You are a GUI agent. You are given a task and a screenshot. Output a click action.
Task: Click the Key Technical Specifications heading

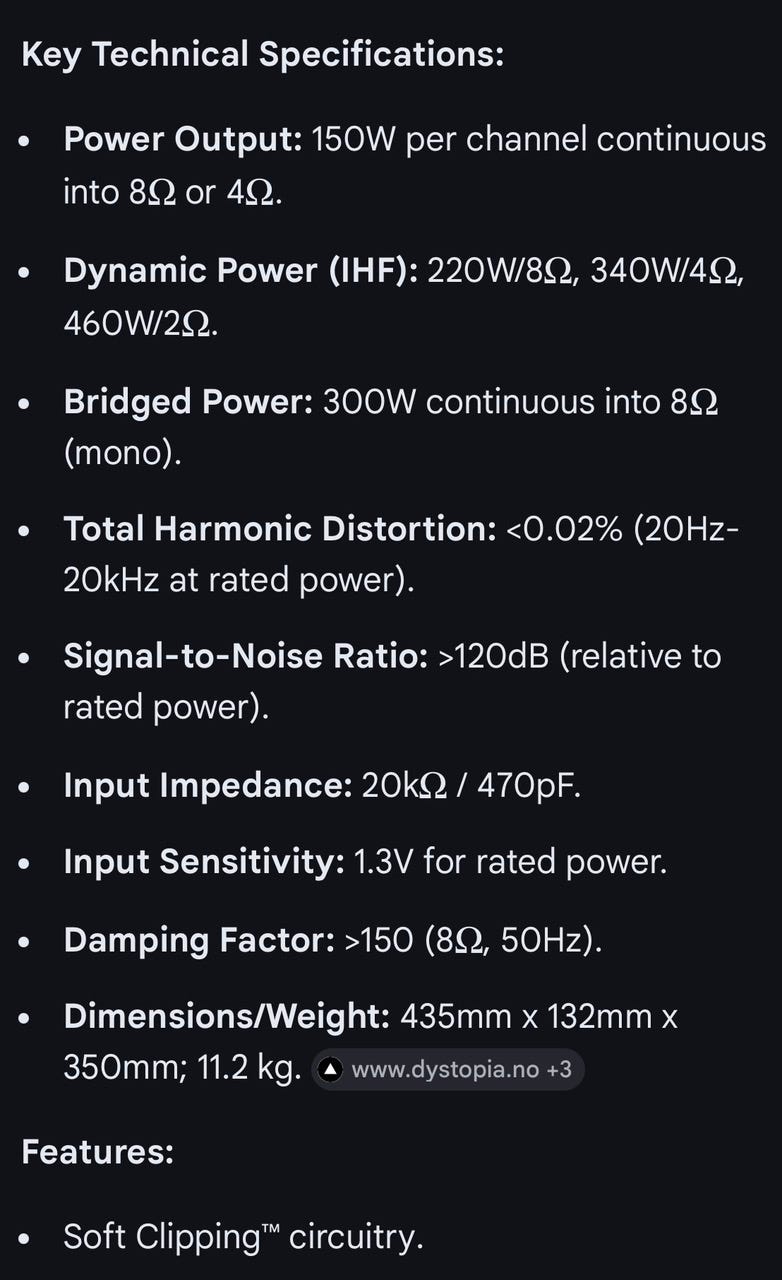pyautogui.click(x=262, y=54)
